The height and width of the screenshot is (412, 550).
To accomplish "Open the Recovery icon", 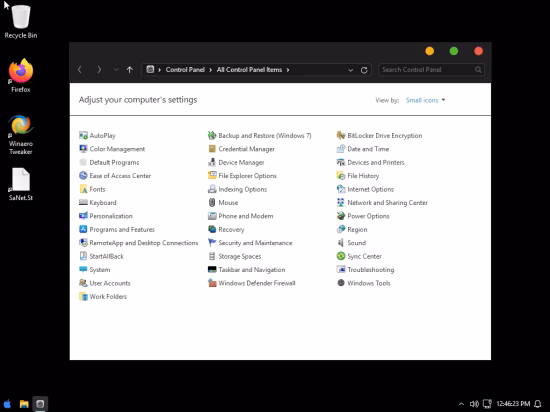I will (212, 229).
